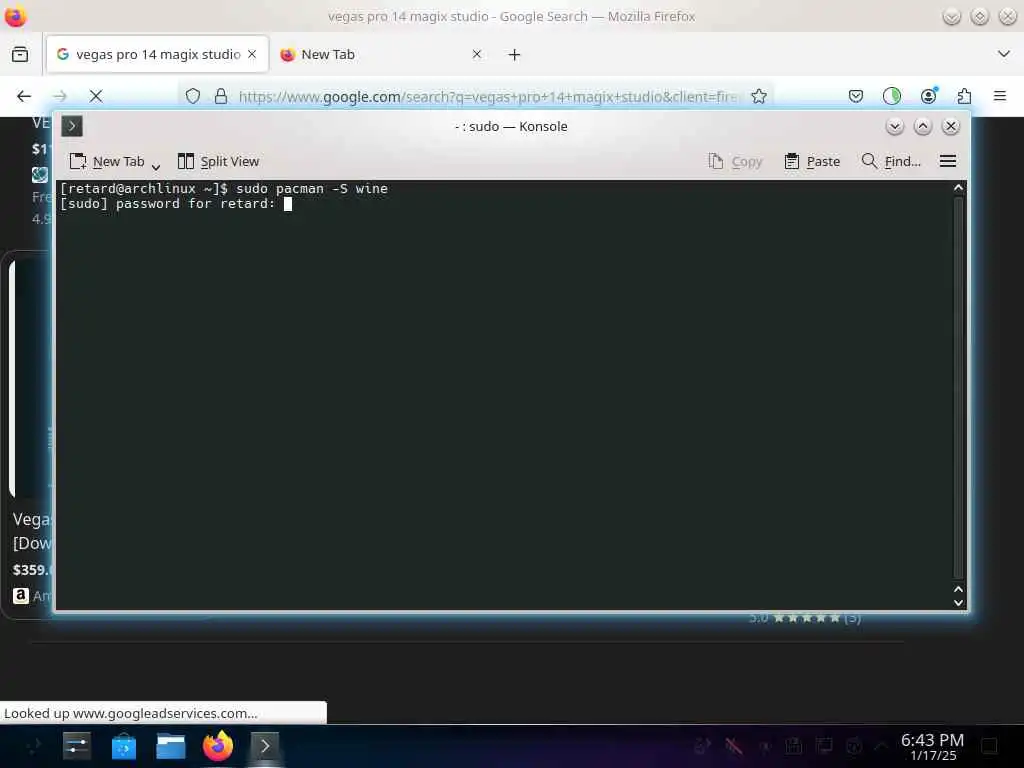Click the show desktop button in the taskbar
This screenshot has height=768, width=1024.
coord(989,746)
